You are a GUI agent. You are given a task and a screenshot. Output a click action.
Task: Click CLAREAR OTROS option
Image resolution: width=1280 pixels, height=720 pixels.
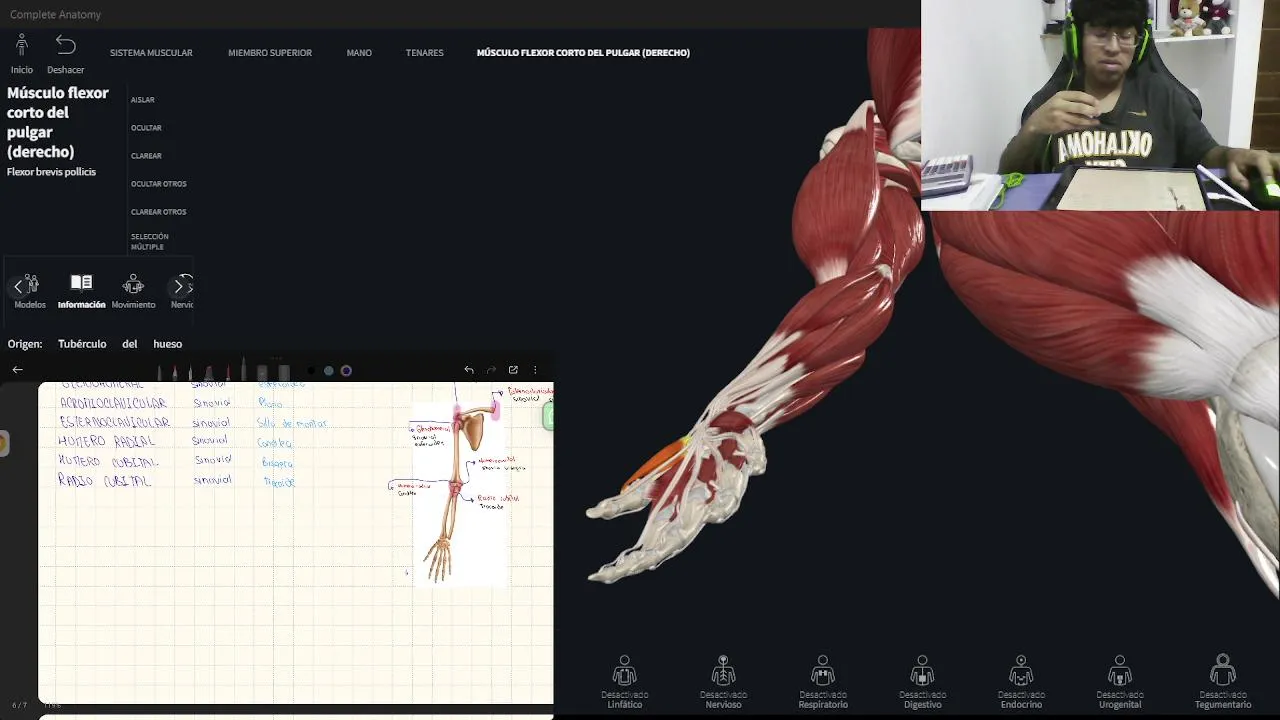pos(158,212)
